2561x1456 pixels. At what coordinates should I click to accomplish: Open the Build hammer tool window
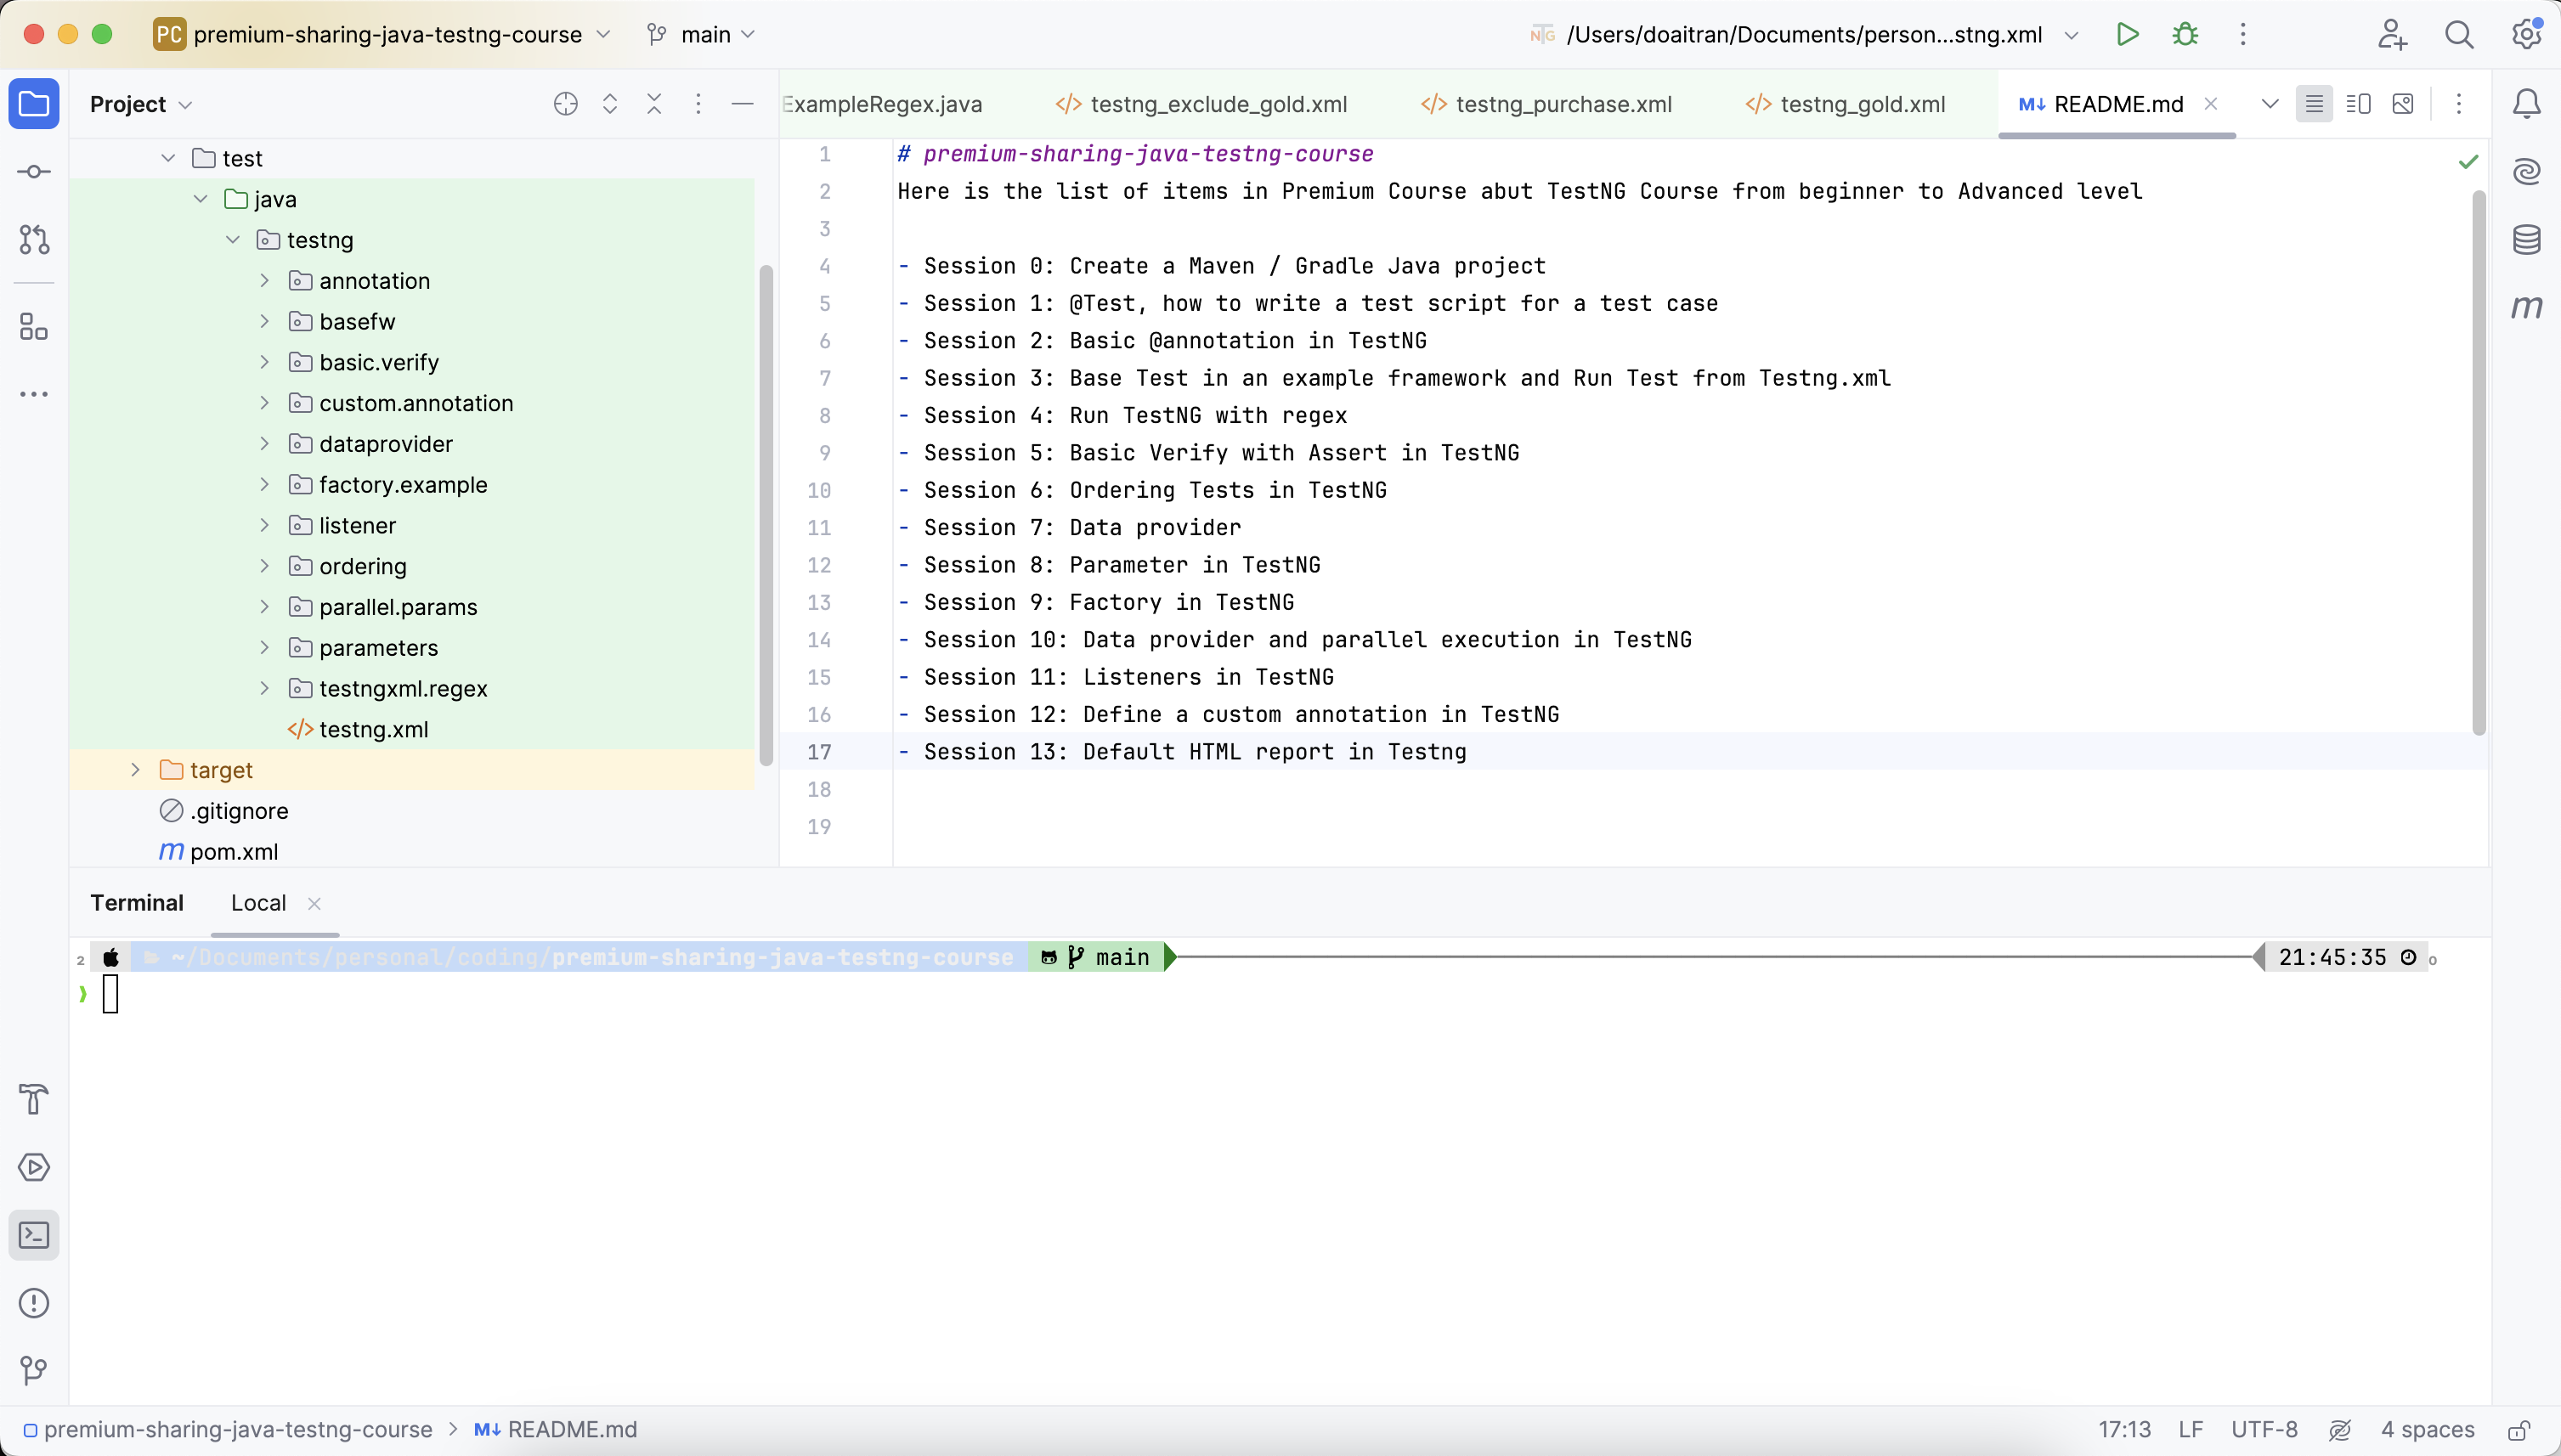[x=34, y=1099]
